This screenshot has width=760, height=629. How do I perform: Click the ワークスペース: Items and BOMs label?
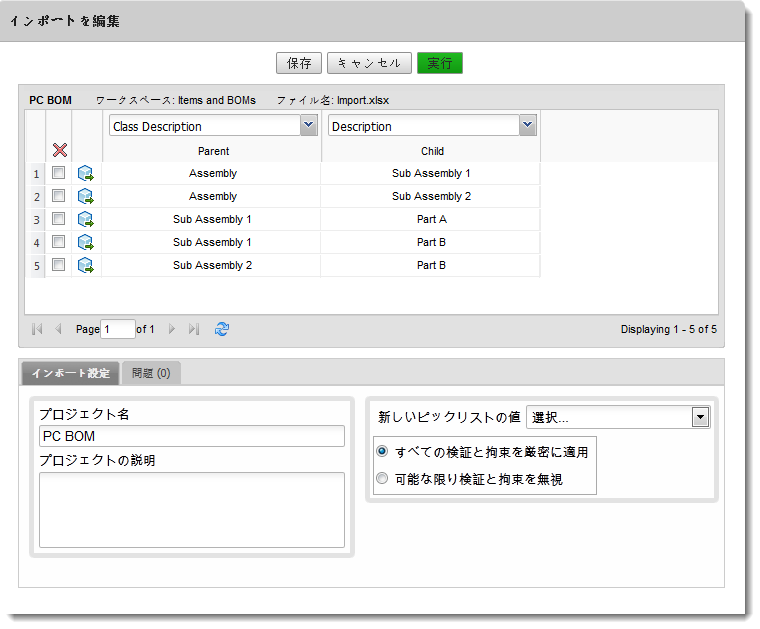175,100
